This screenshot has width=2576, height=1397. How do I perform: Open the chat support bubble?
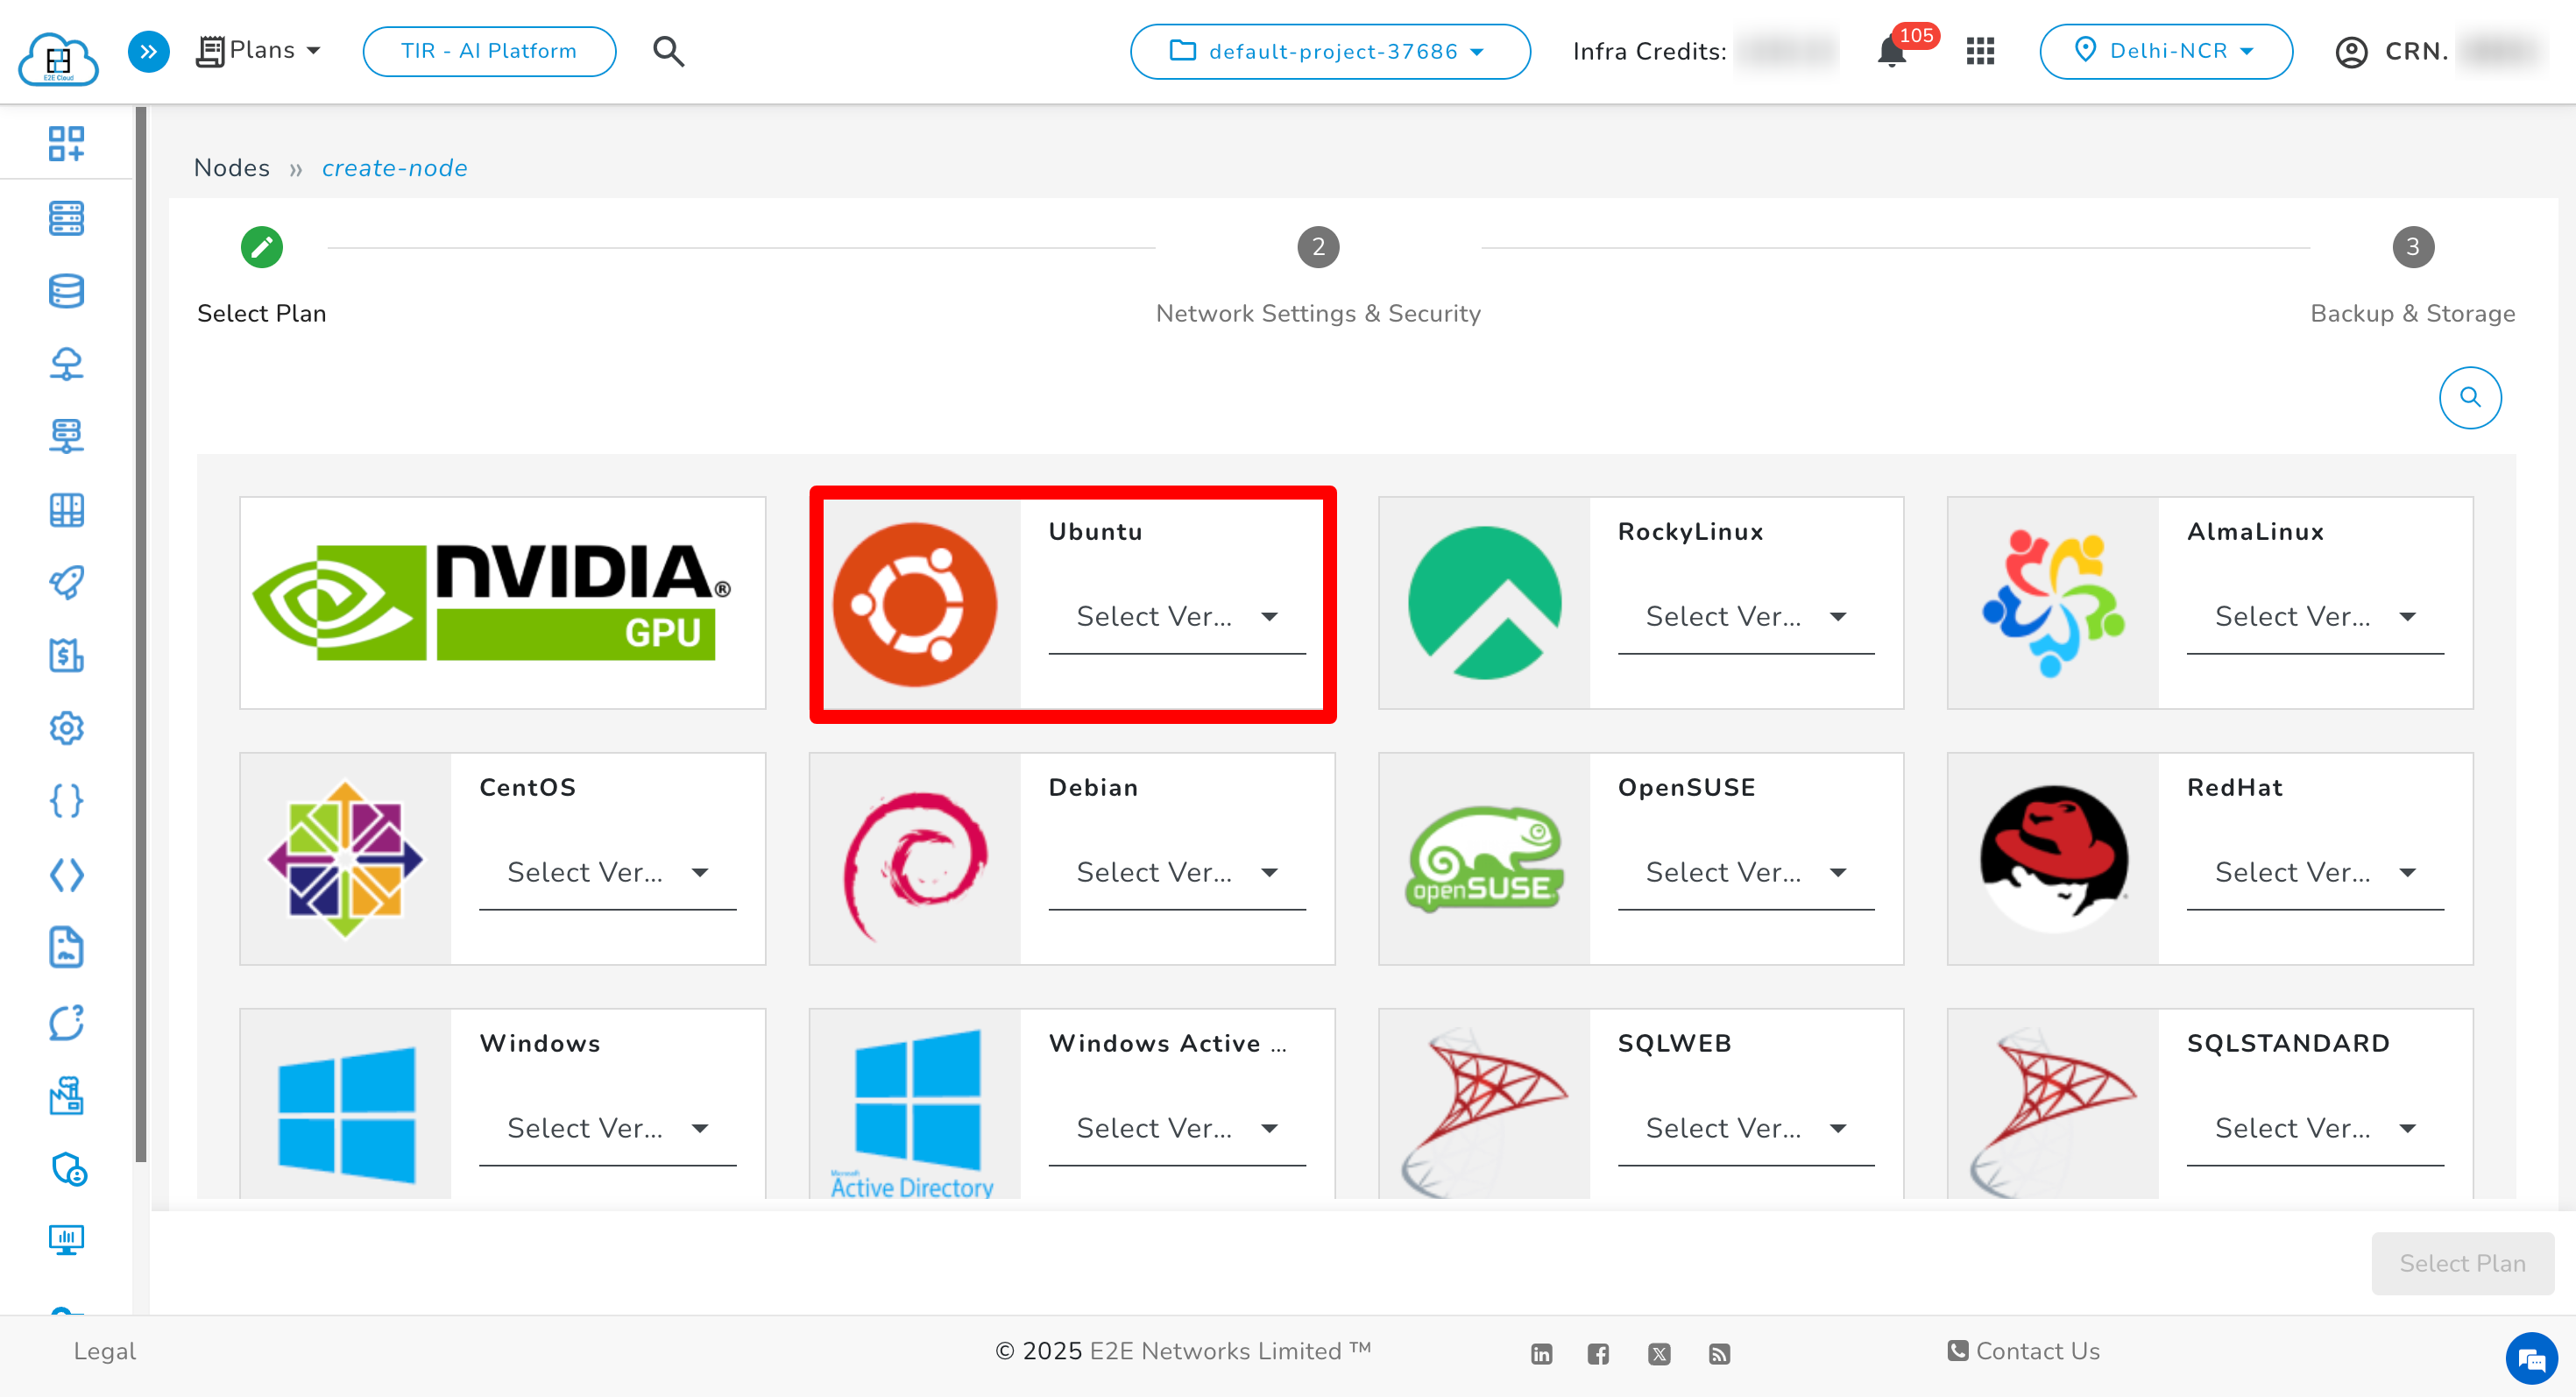pyautogui.click(x=2530, y=1359)
